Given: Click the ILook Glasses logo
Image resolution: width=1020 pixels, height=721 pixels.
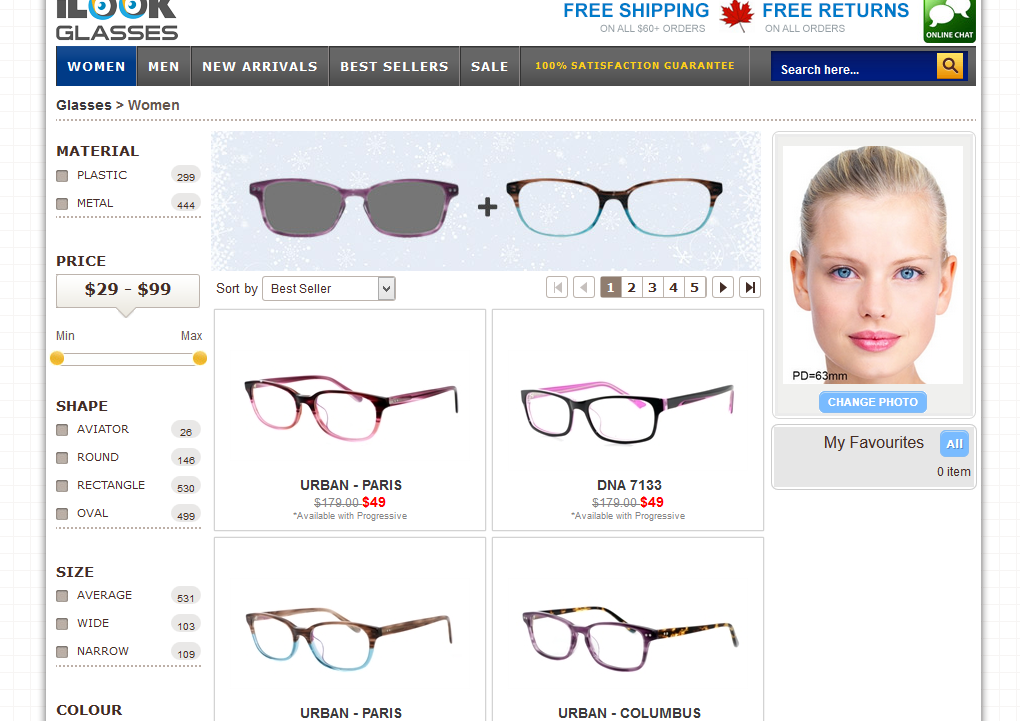Looking at the screenshot, I should [x=116, y=20].
